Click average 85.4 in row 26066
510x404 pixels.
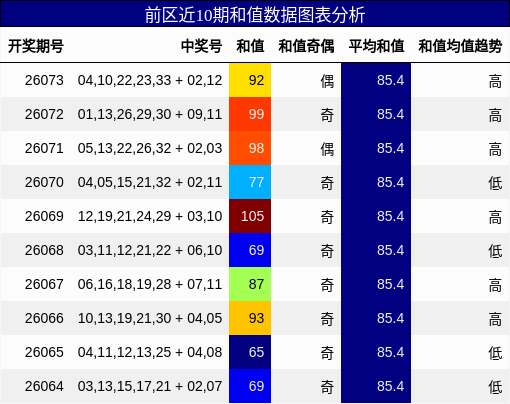[390, 318]
